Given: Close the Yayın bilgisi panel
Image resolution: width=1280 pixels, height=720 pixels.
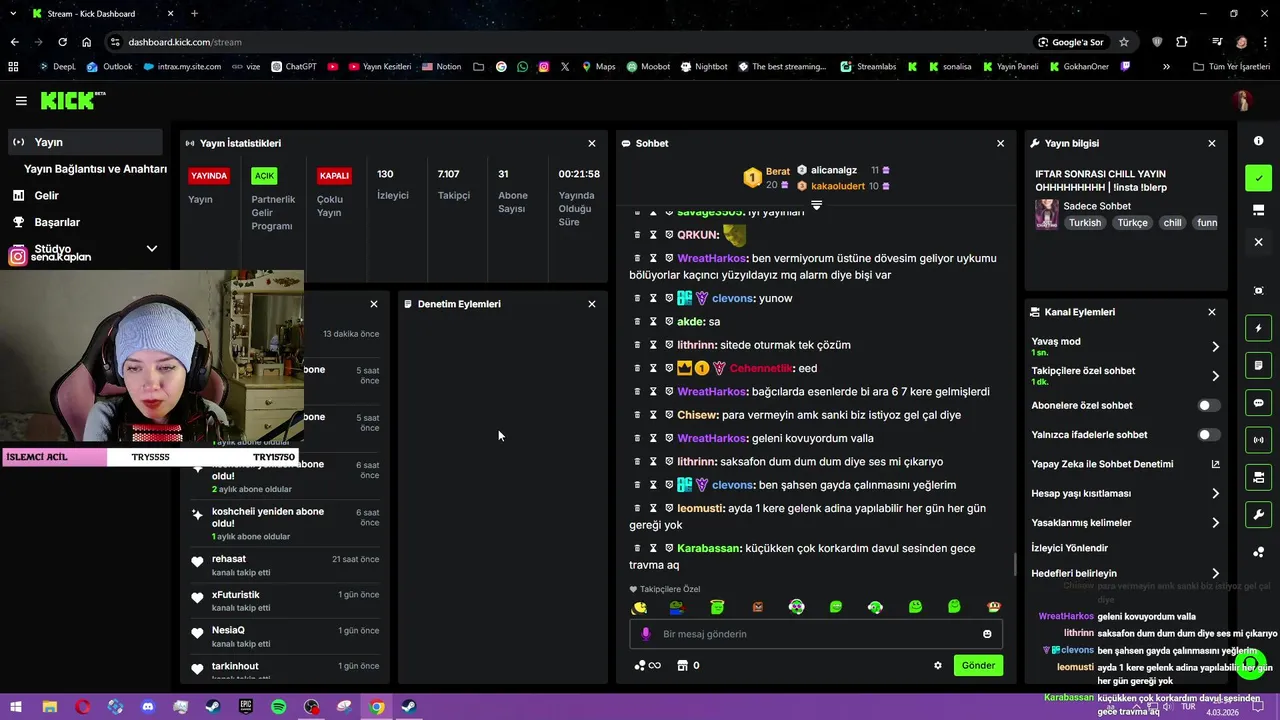Looking at the screenshot, I should click(x=1212, y=144).
